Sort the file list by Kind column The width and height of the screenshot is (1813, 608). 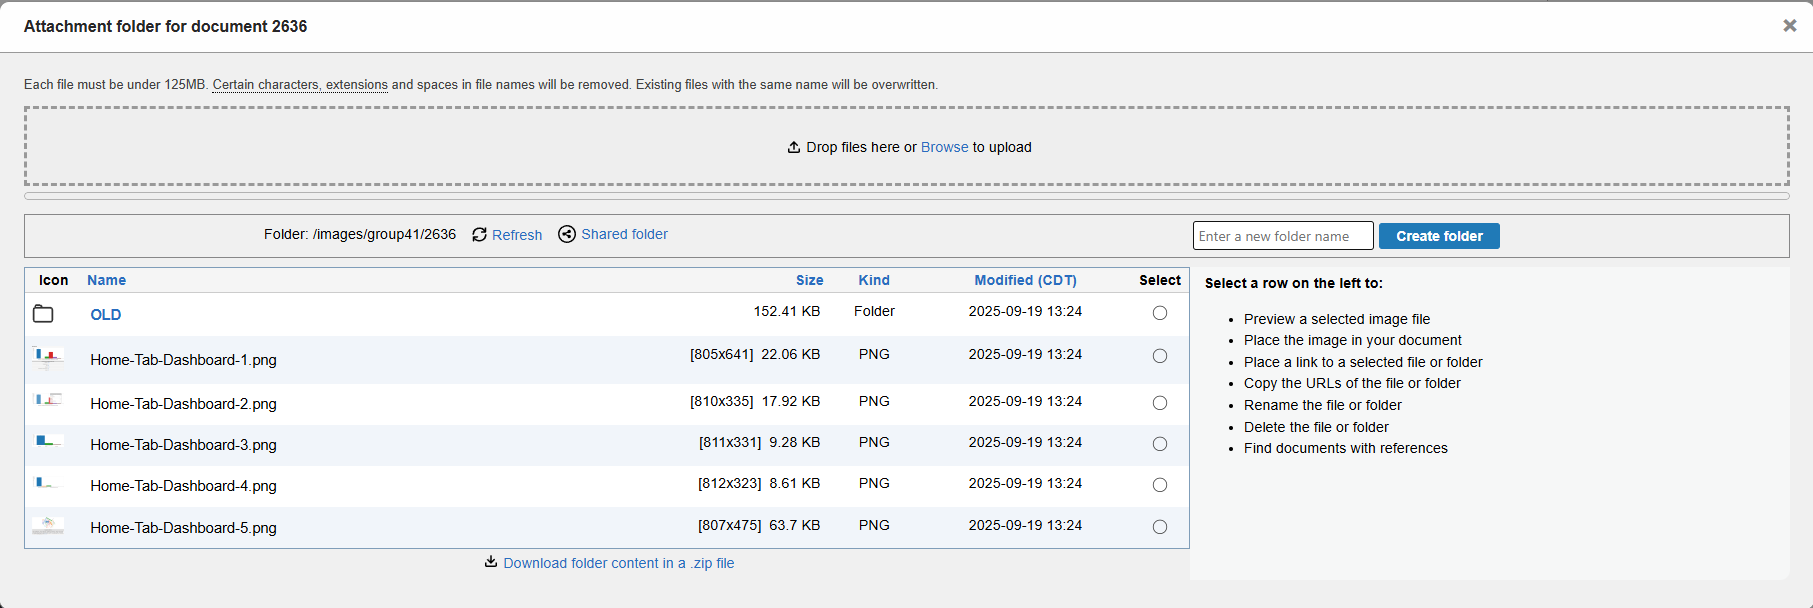click(x=873, y=280)
